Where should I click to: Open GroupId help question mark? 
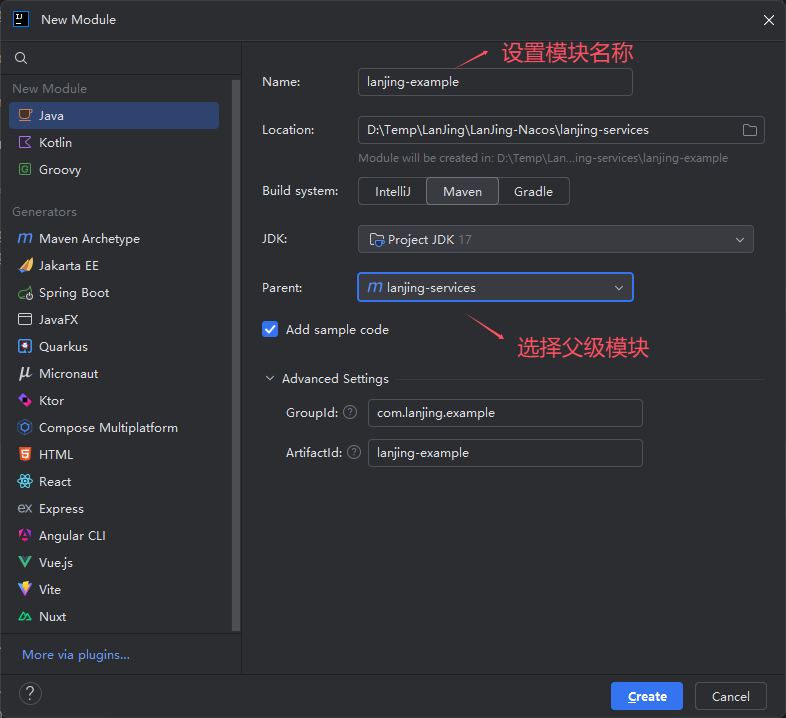(350, 412)
